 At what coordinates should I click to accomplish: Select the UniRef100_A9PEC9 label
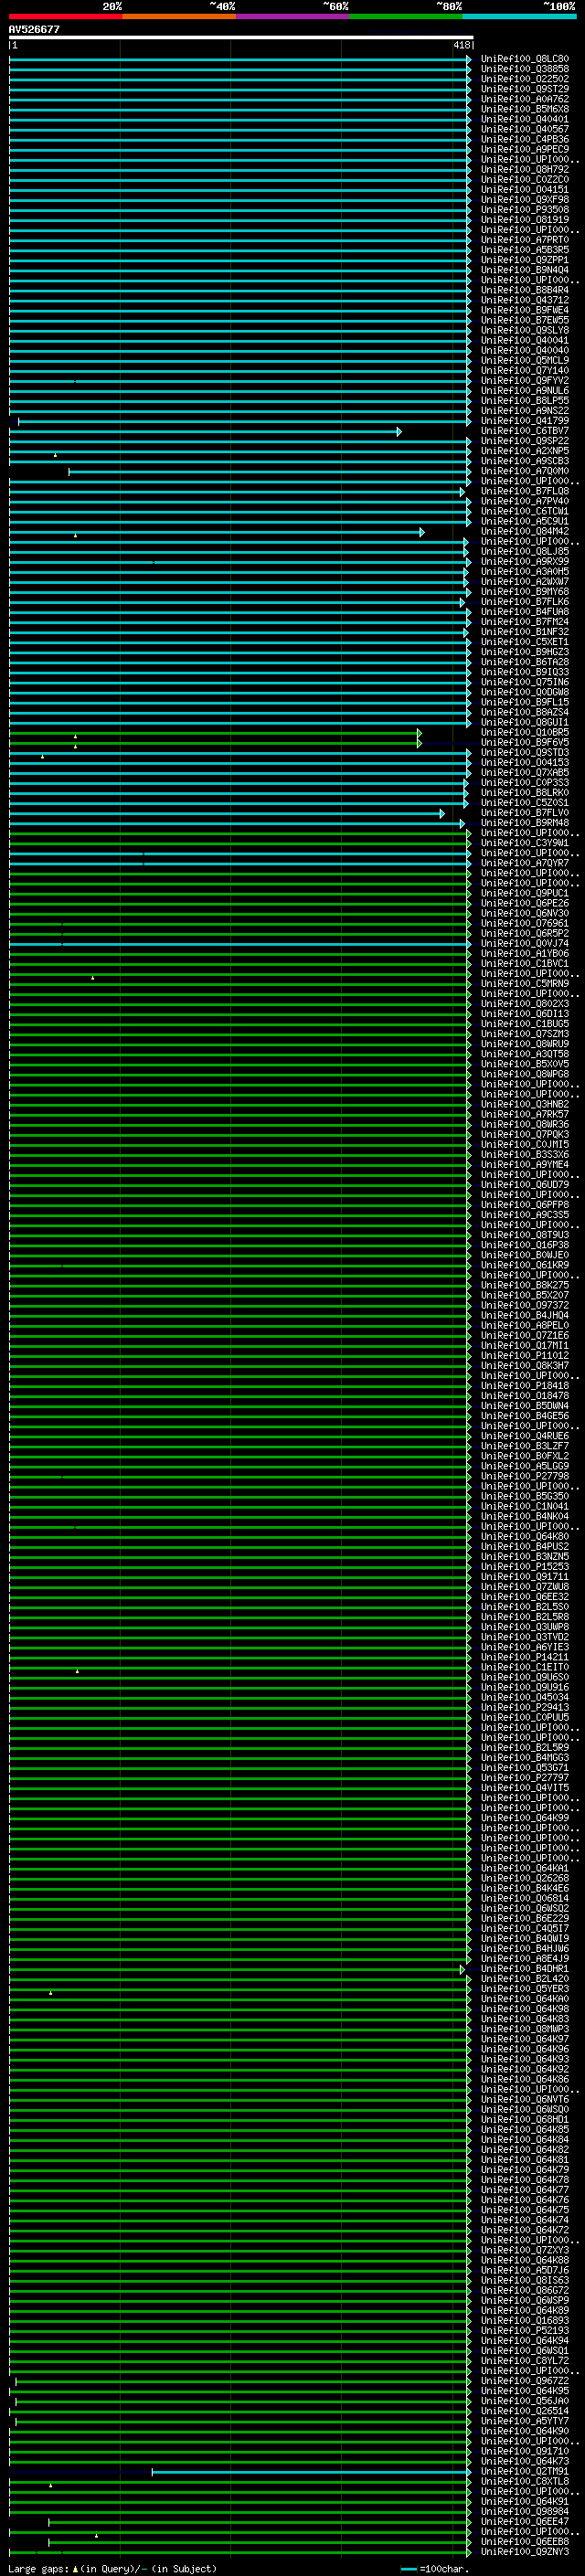pos(524,149)
